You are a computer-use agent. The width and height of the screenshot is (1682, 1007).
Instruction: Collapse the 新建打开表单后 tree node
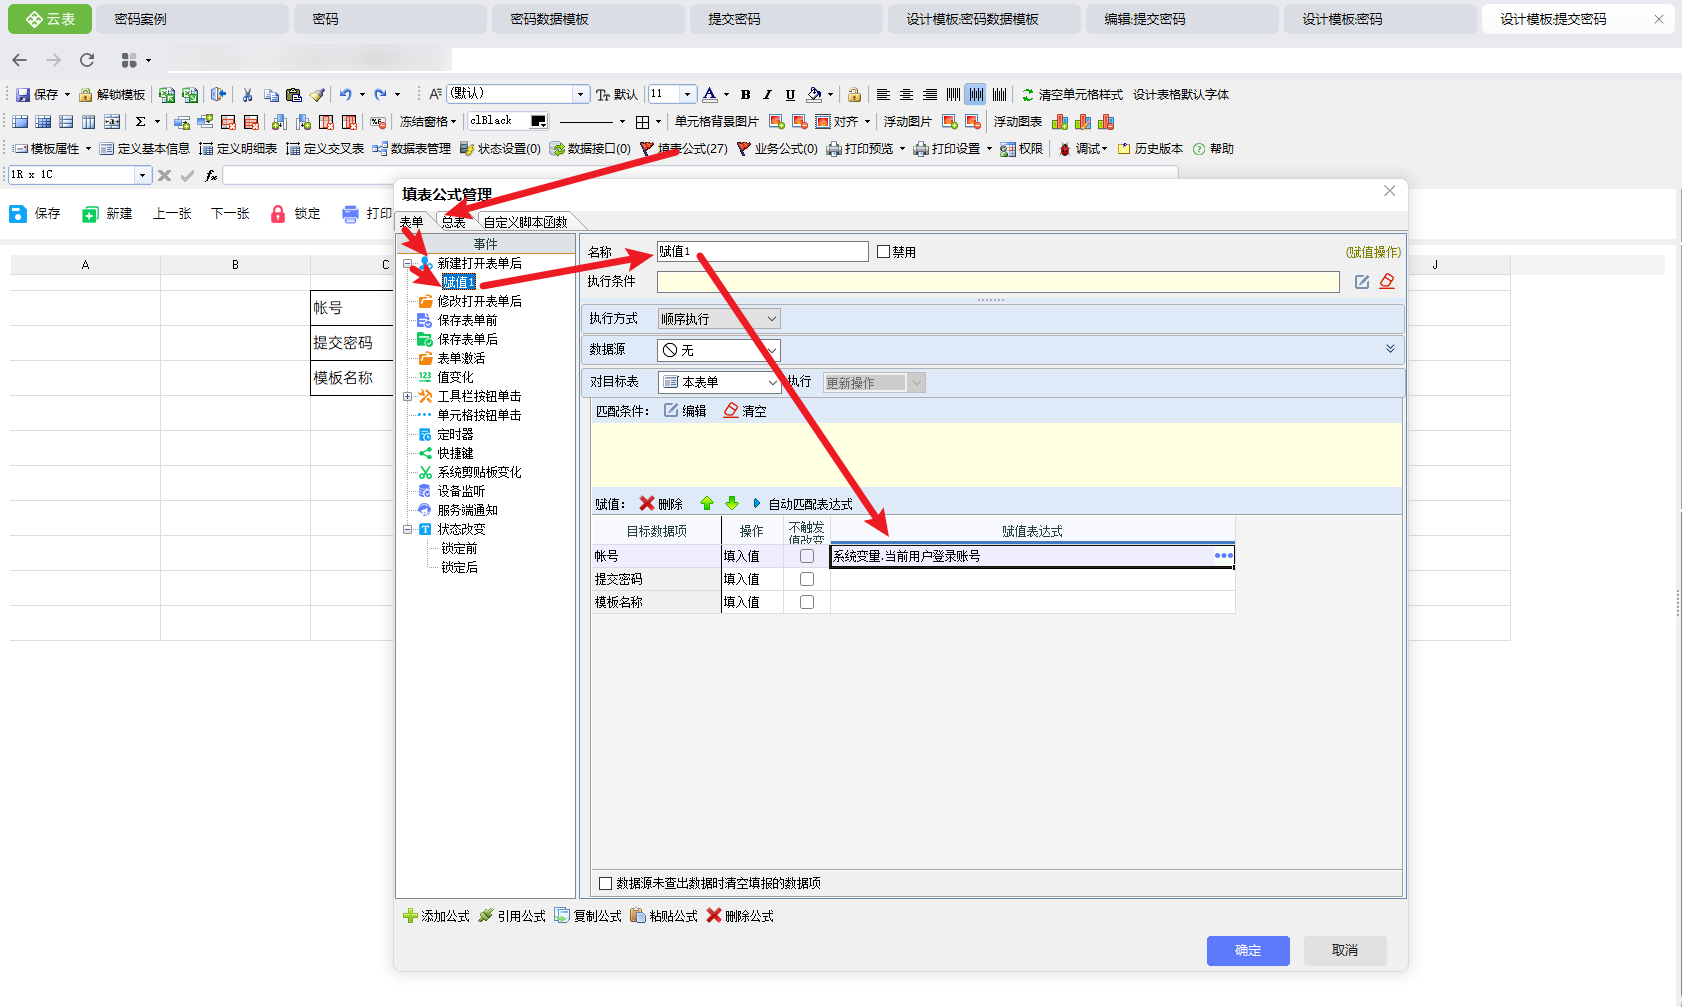coord(407,263)
